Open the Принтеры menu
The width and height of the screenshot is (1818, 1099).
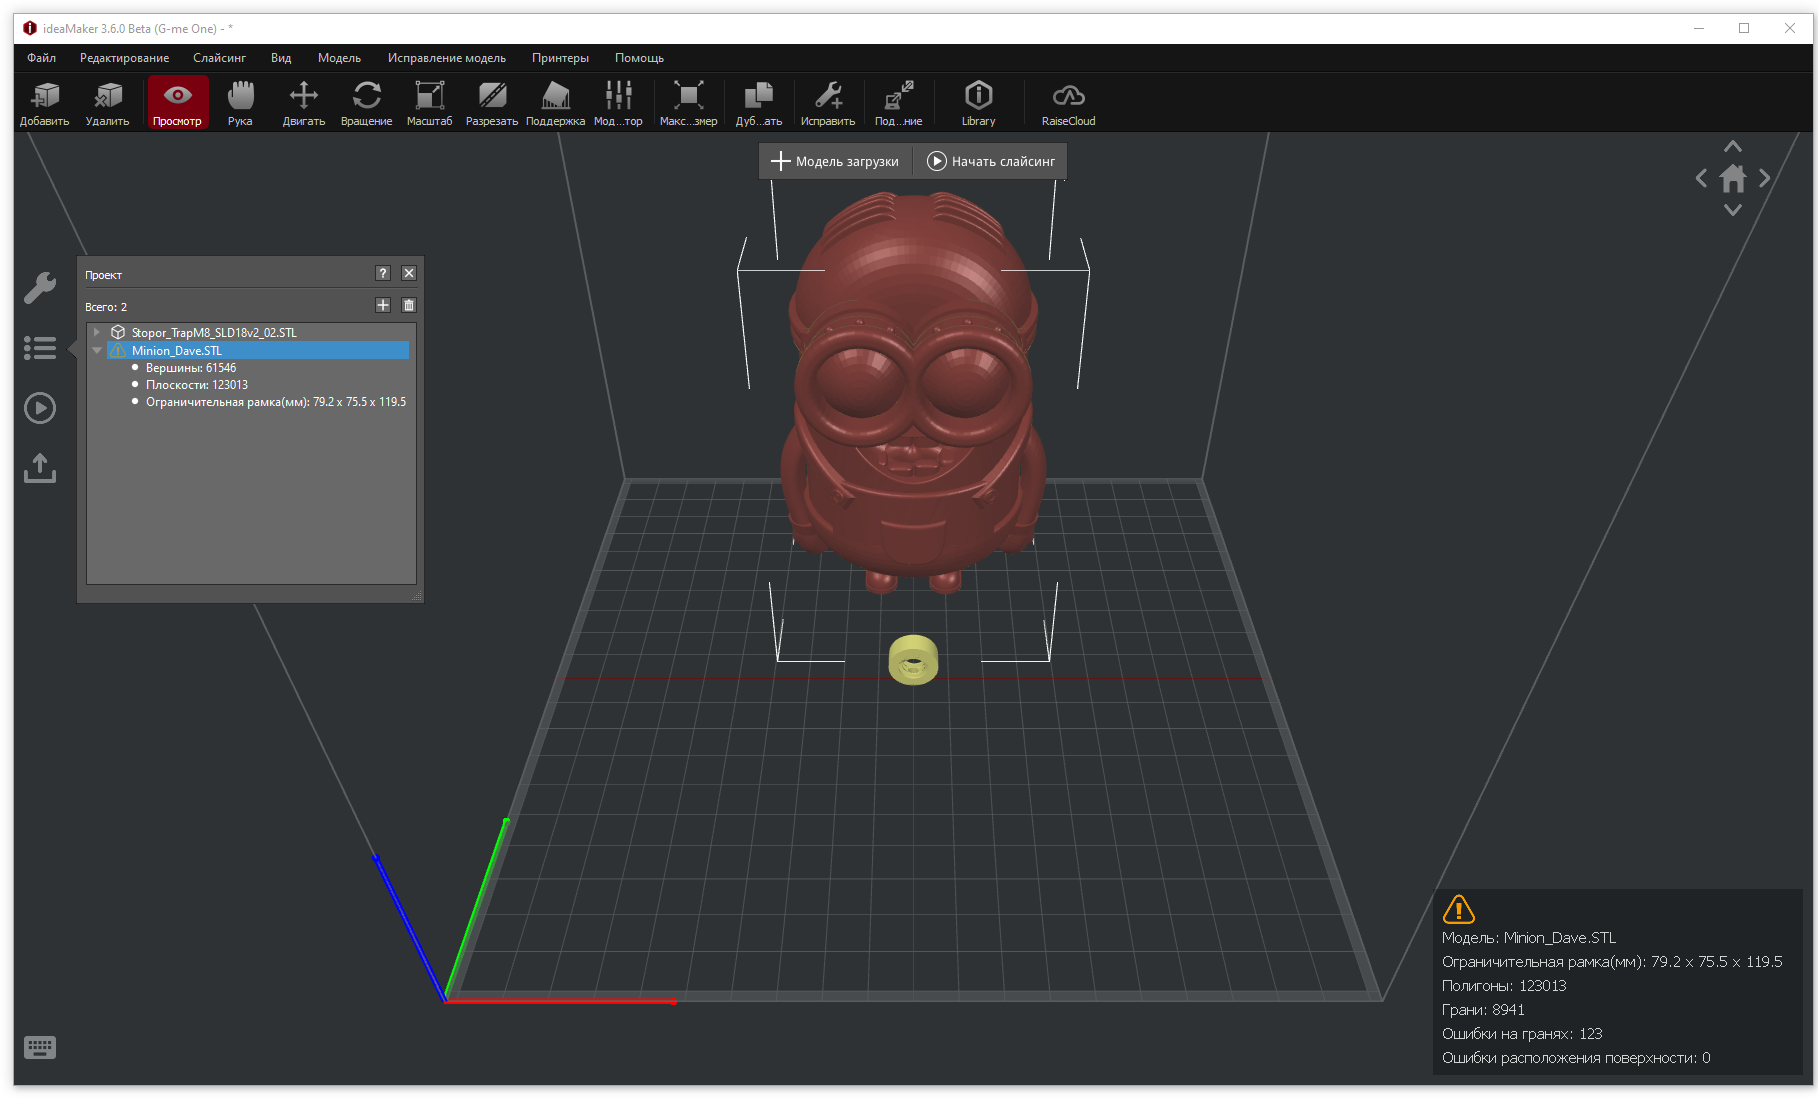(561, 58)
